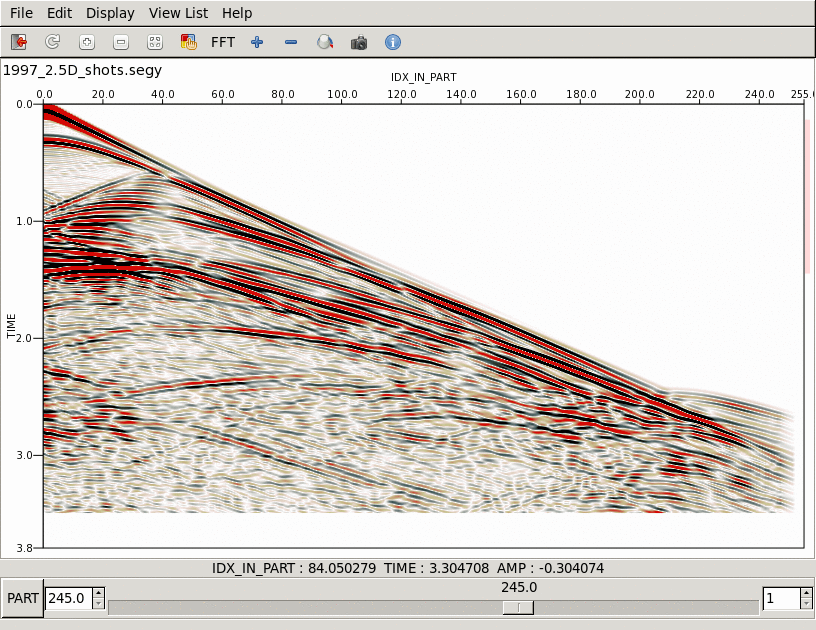Open the View List menu

click(x=178, y=13)
